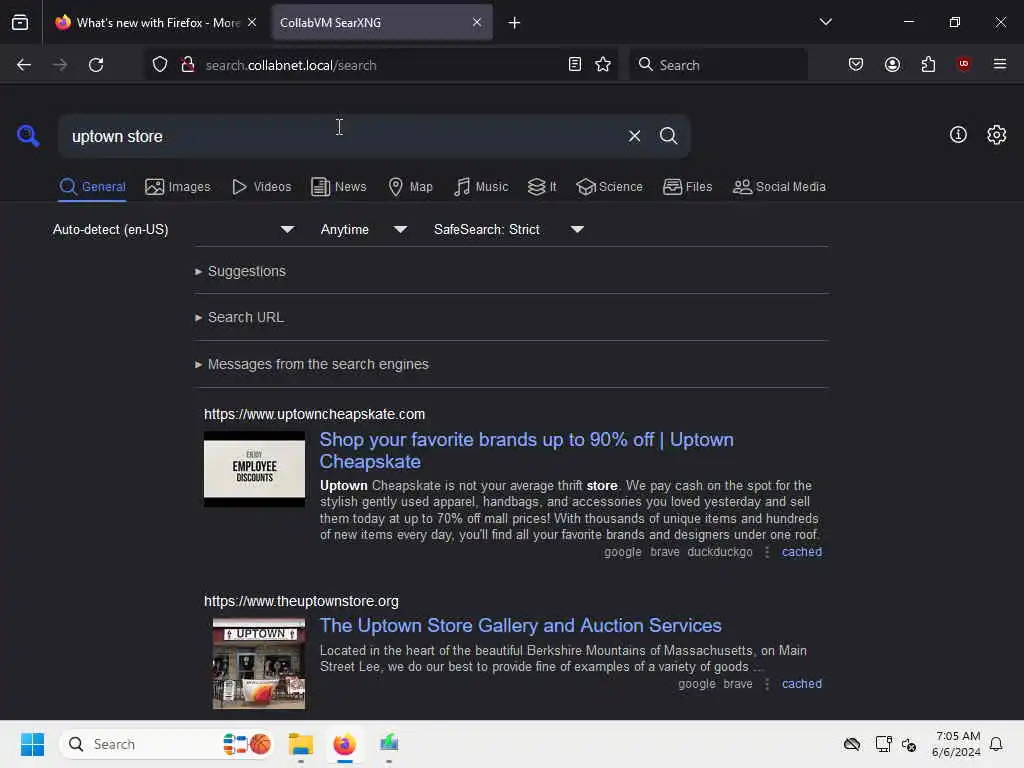Switch to Images category

click(x=178, y=187)
